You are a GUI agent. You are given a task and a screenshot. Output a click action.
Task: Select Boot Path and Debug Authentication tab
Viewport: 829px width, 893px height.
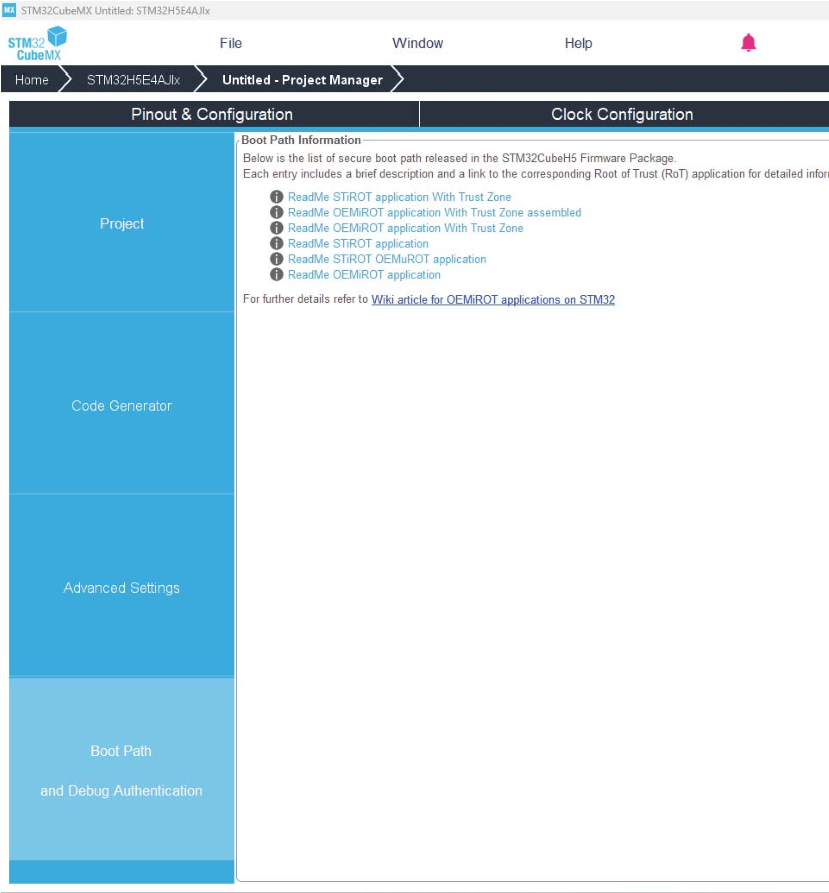[x=122, y=770]
